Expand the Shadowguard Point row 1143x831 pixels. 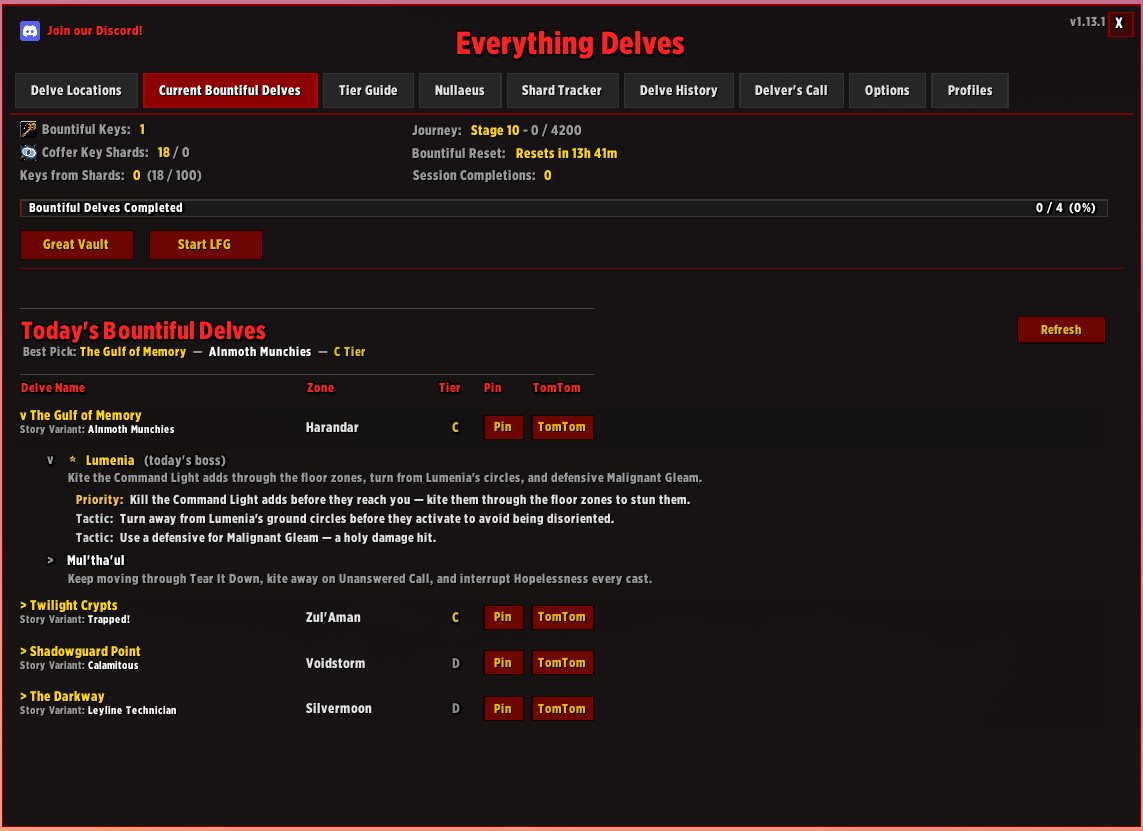pyautogui.click(x=23, y=652)
